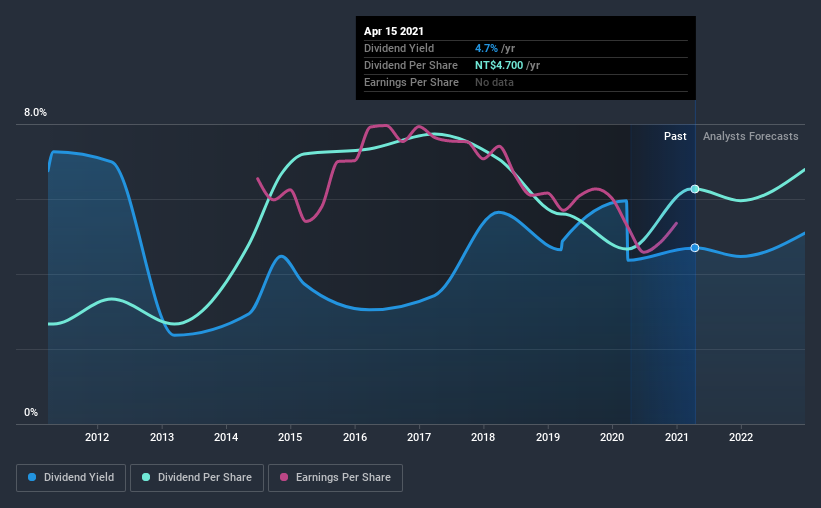This screenshot has width=821, height=508.
Task: Click the 2021 x-axis label
Action: (676, 437)
